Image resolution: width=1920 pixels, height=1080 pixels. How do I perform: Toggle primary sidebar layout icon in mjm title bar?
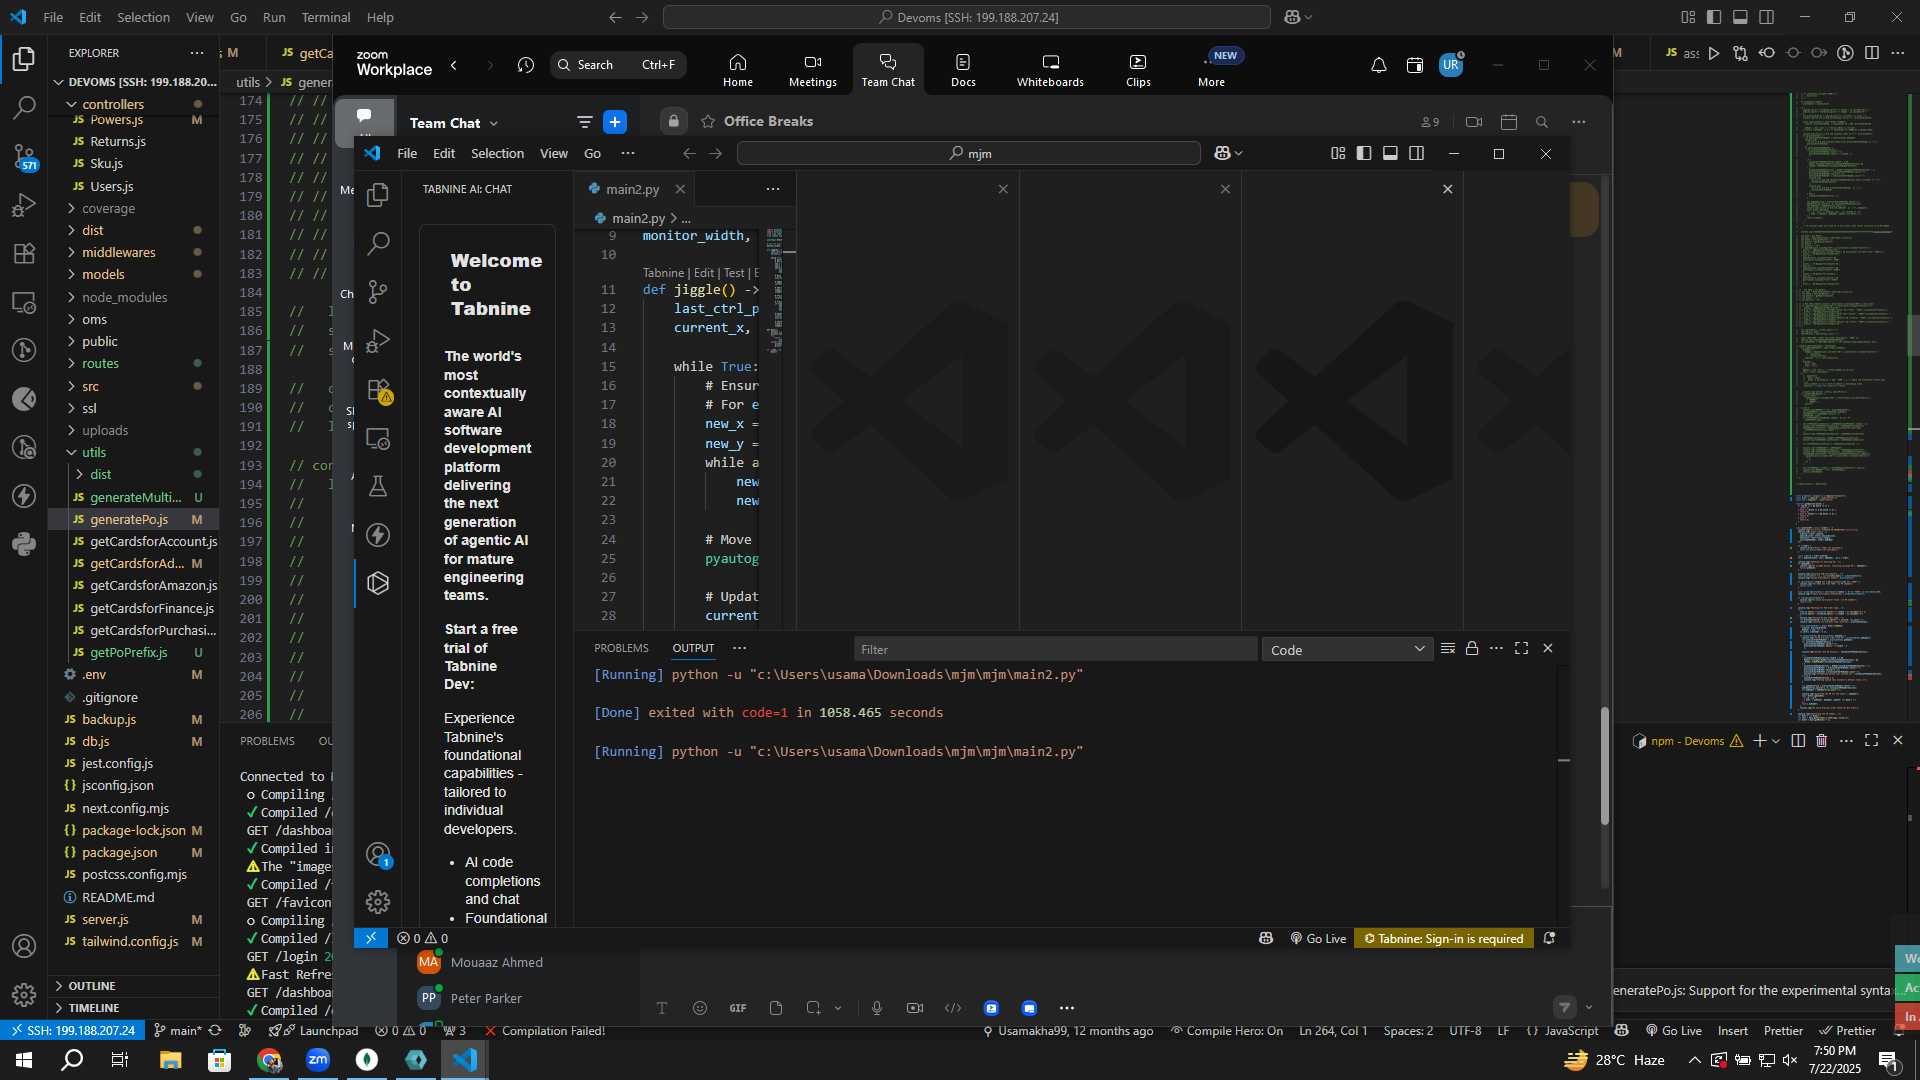[x=1364, y=153]
